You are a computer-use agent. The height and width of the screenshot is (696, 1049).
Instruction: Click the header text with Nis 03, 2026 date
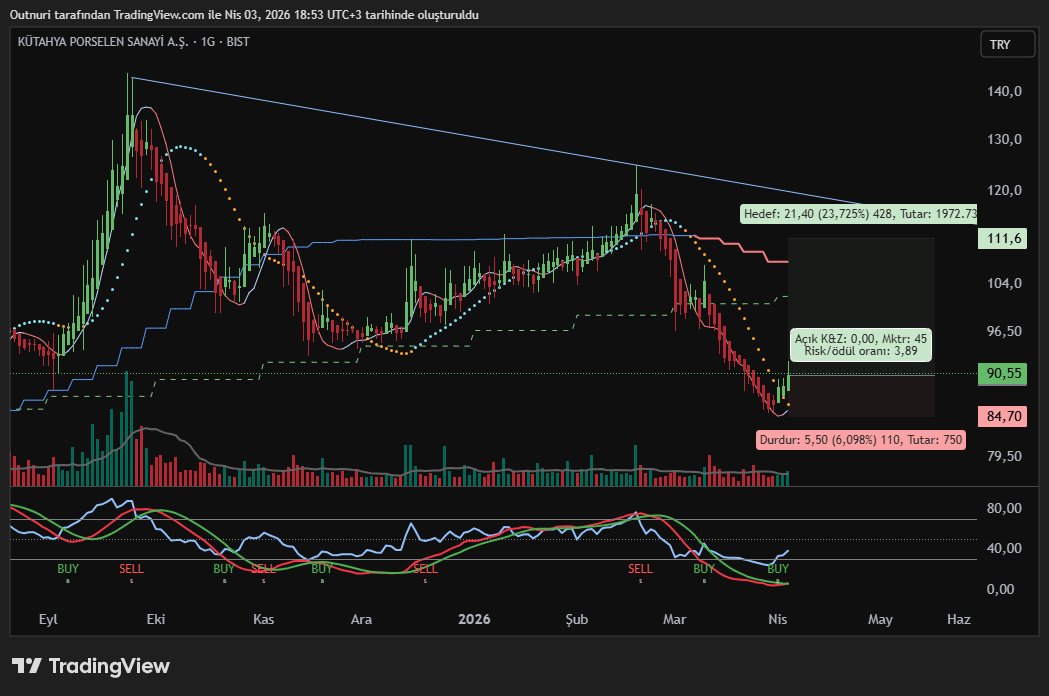point(244,15)
